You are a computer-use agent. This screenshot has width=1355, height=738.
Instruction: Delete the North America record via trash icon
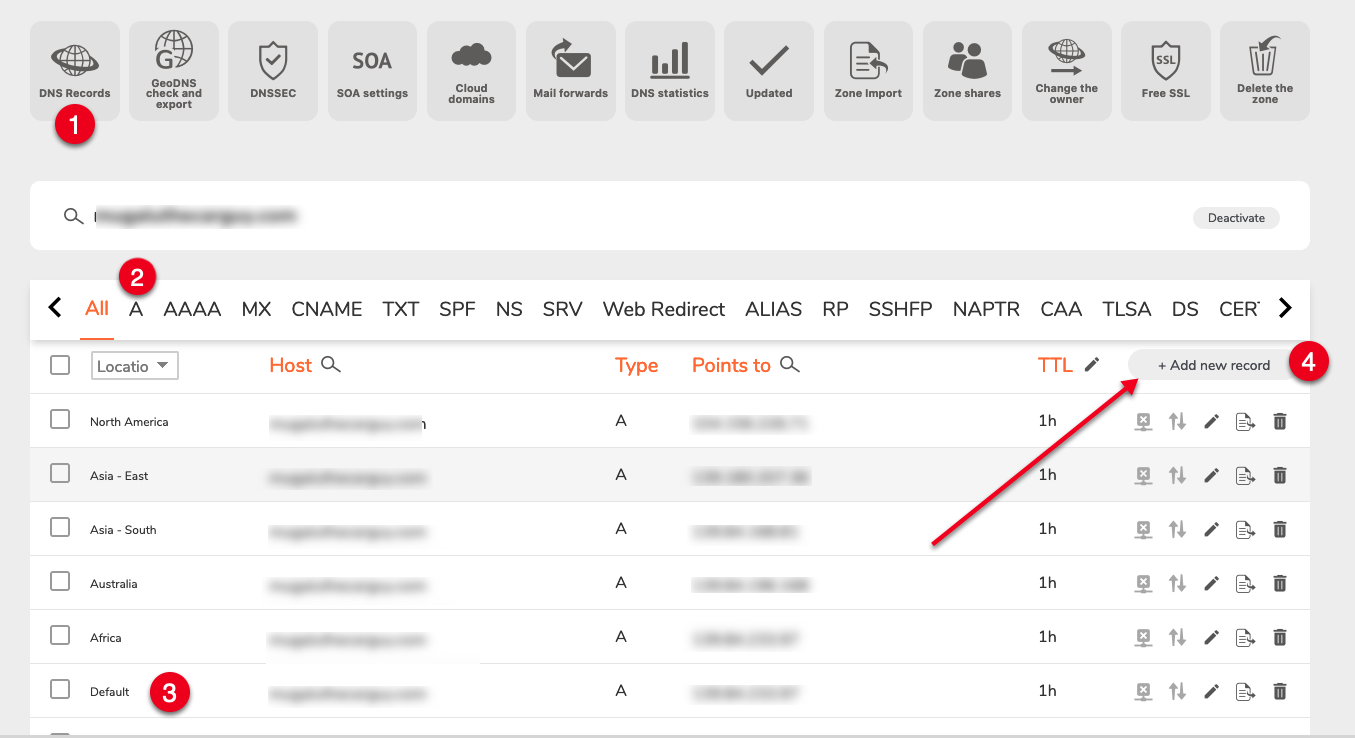pos(1279,421)
